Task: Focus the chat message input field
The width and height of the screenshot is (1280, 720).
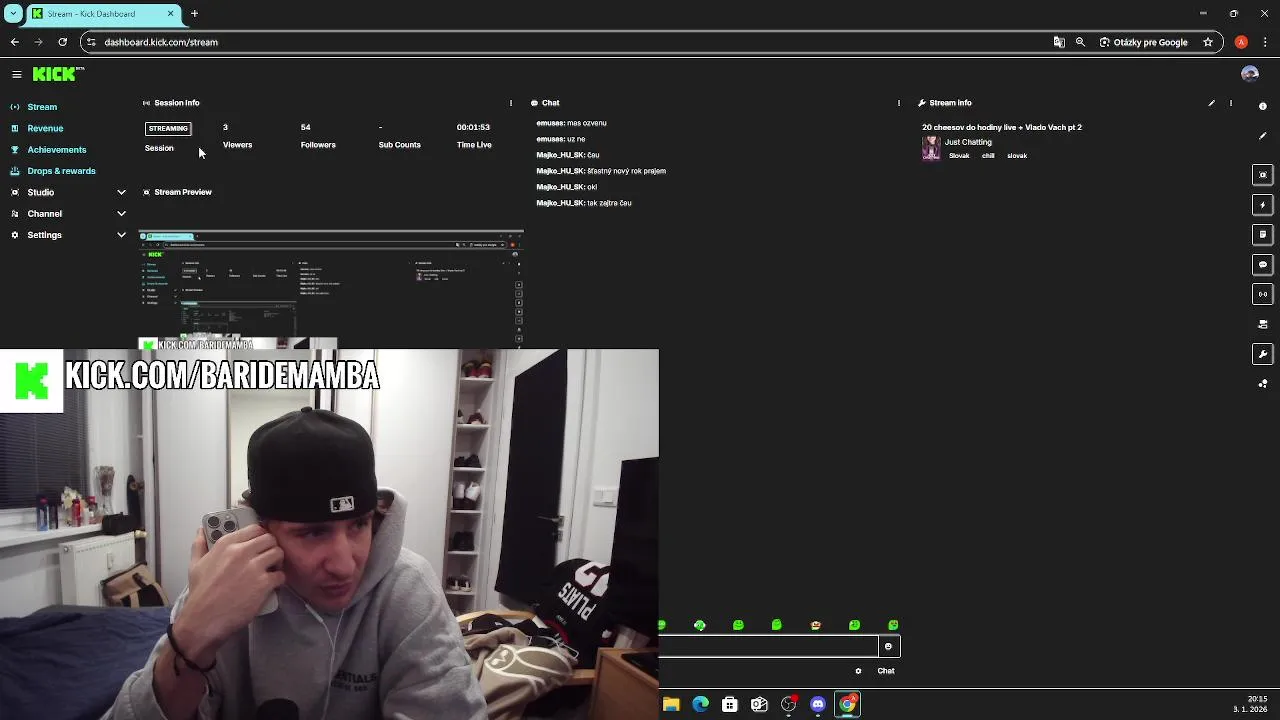Action: (768, 647)
